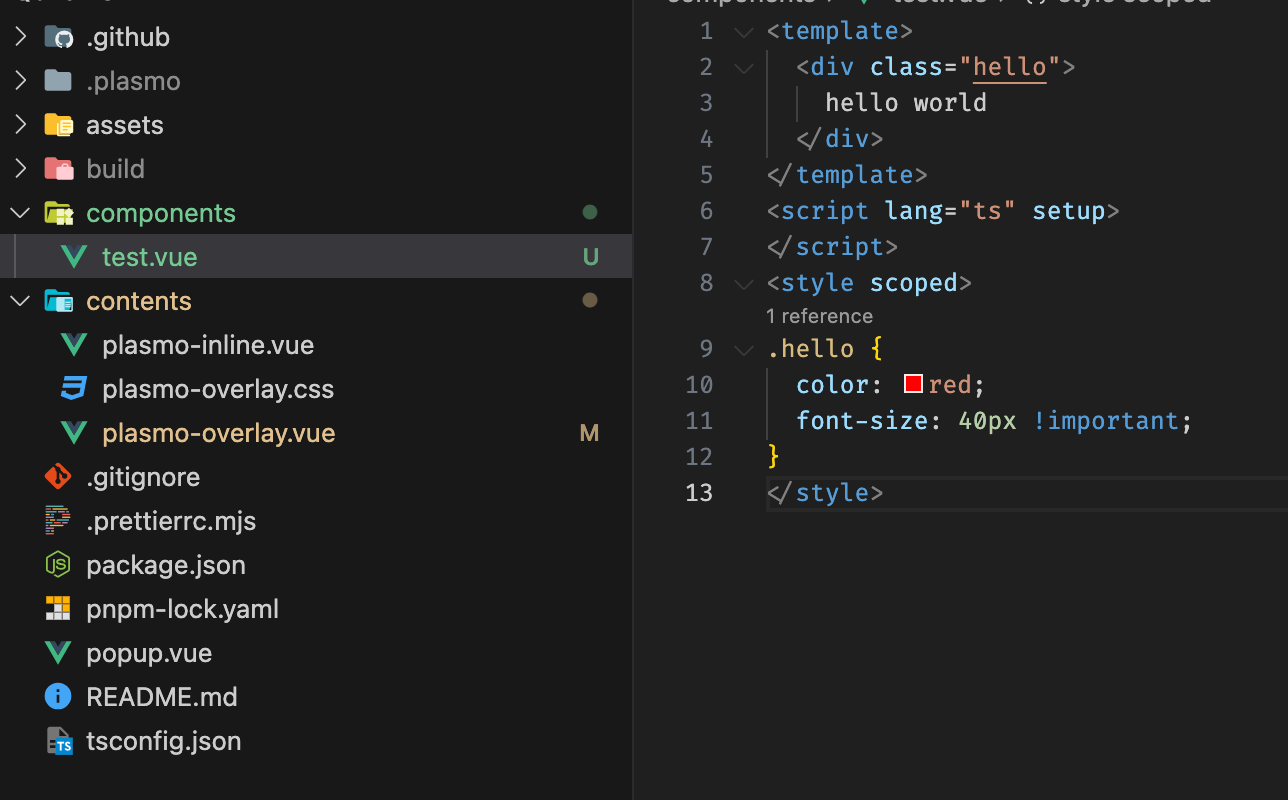Click the assets folder icon
The image size is (1288, 800).
click(59, 125)
